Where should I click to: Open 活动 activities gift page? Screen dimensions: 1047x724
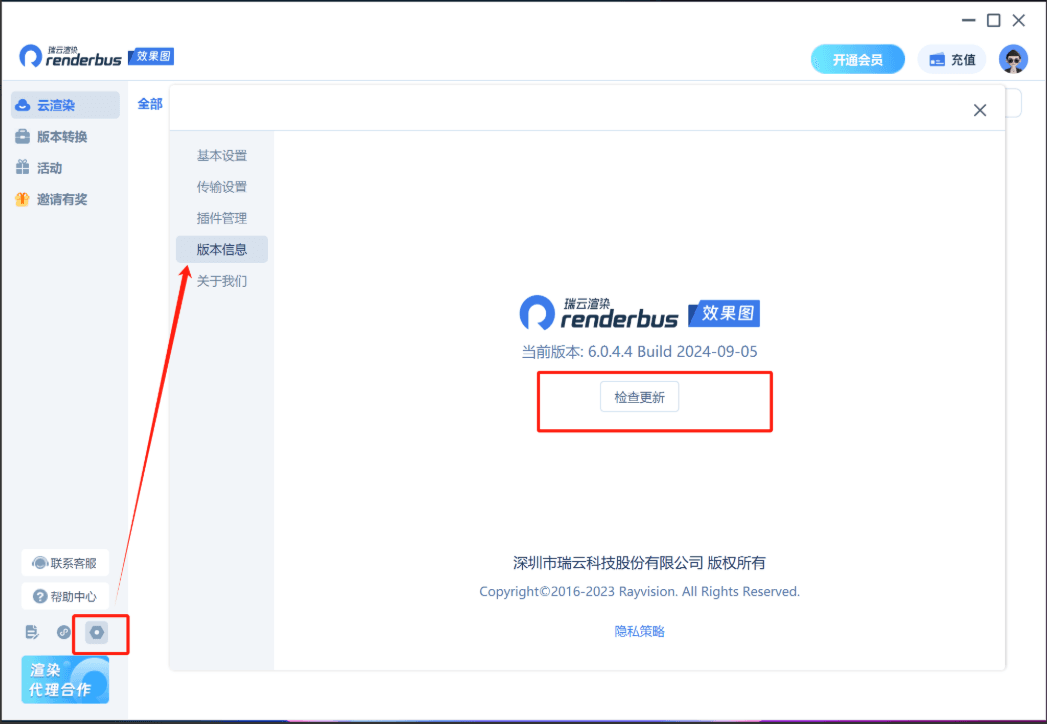(x=50, y=168)
